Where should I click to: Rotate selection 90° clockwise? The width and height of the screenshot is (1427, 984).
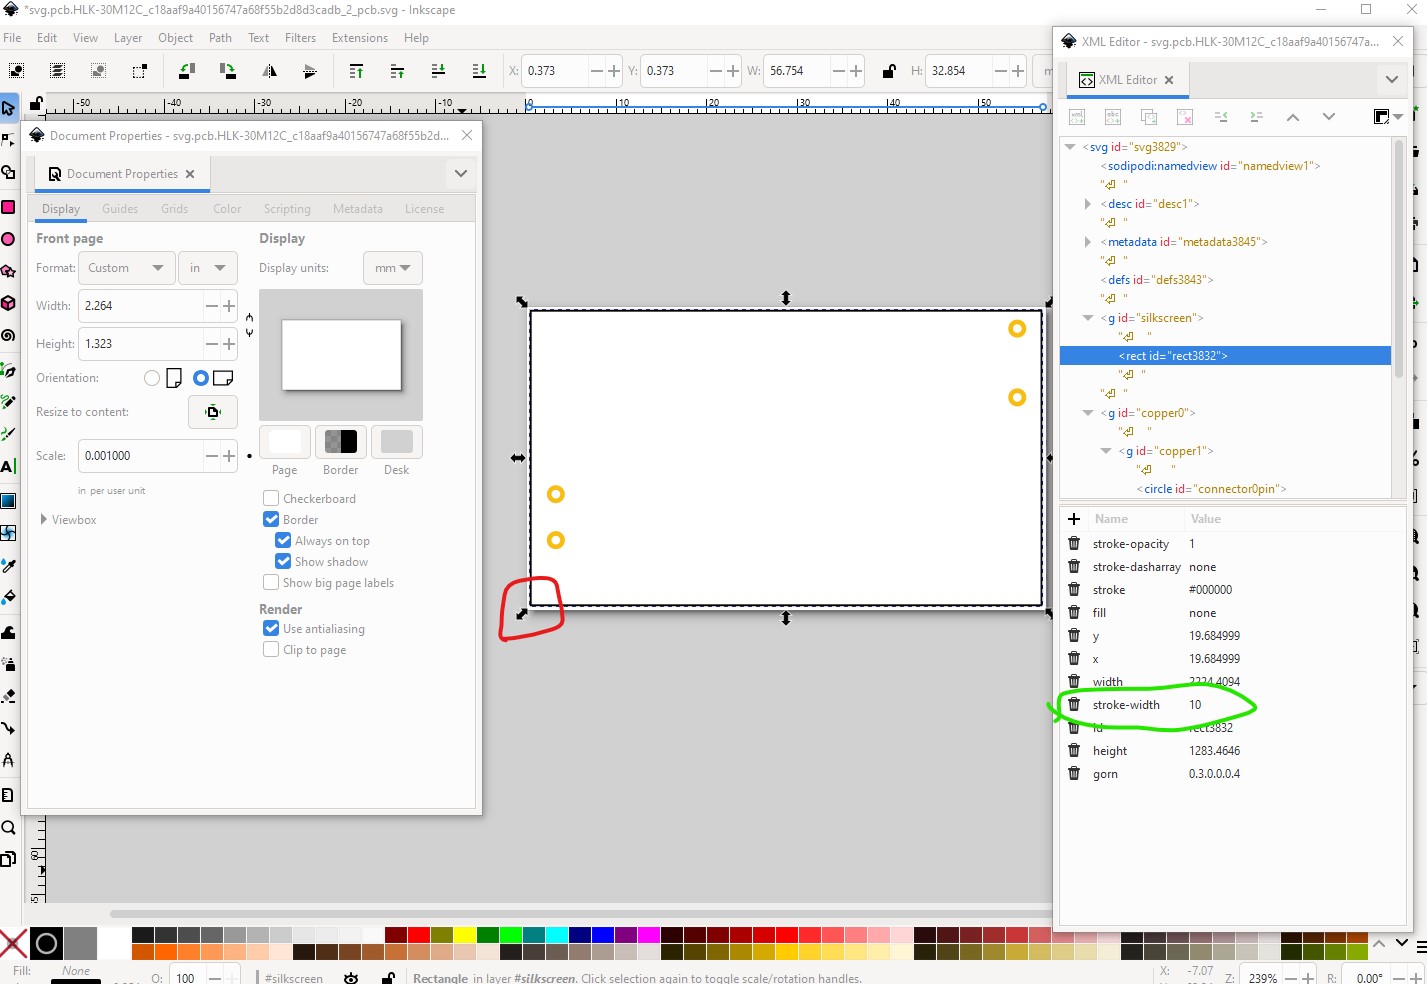pos(227,71)
